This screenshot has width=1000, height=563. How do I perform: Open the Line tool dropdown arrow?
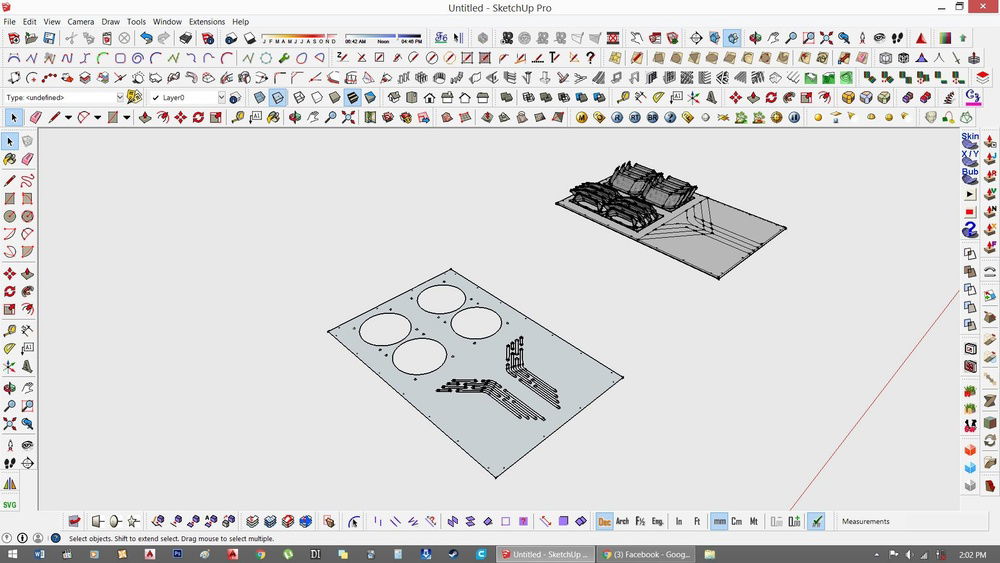[68, 118]
